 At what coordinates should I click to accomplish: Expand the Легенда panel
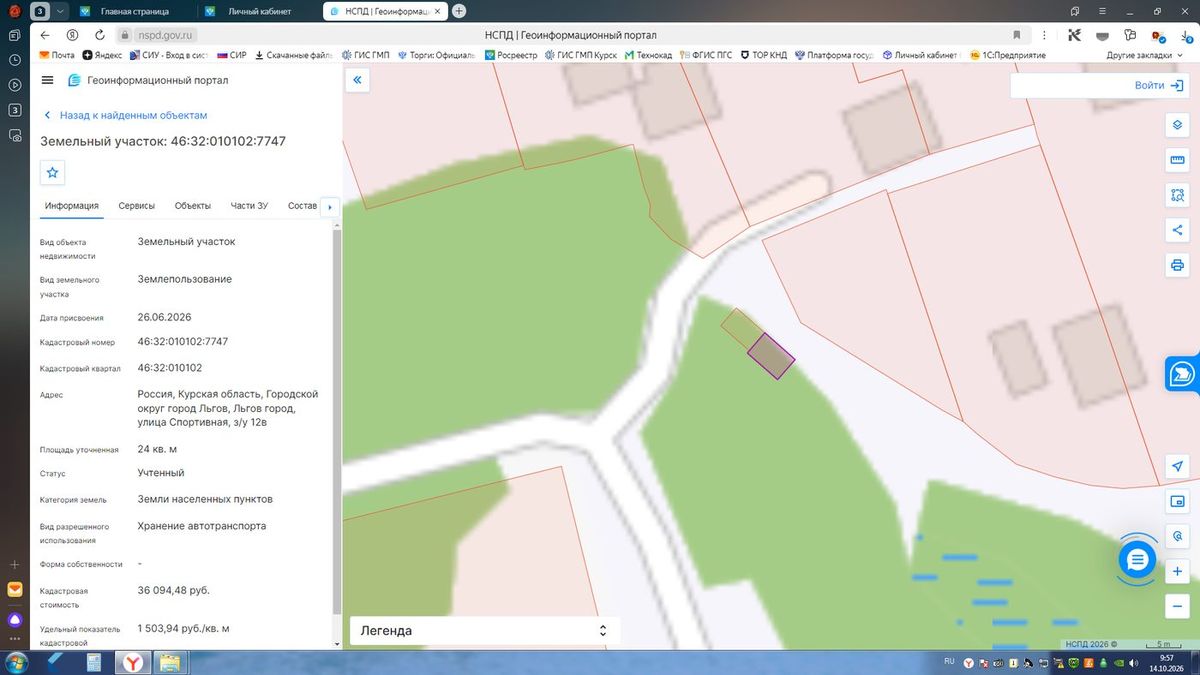click(x=485, y=631)
